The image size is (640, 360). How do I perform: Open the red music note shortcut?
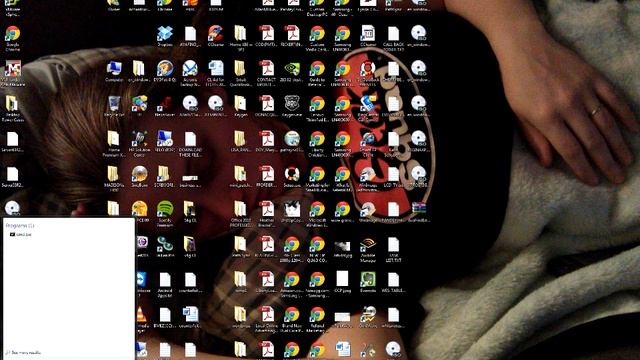pyautogui.click(x=165, y=106)
